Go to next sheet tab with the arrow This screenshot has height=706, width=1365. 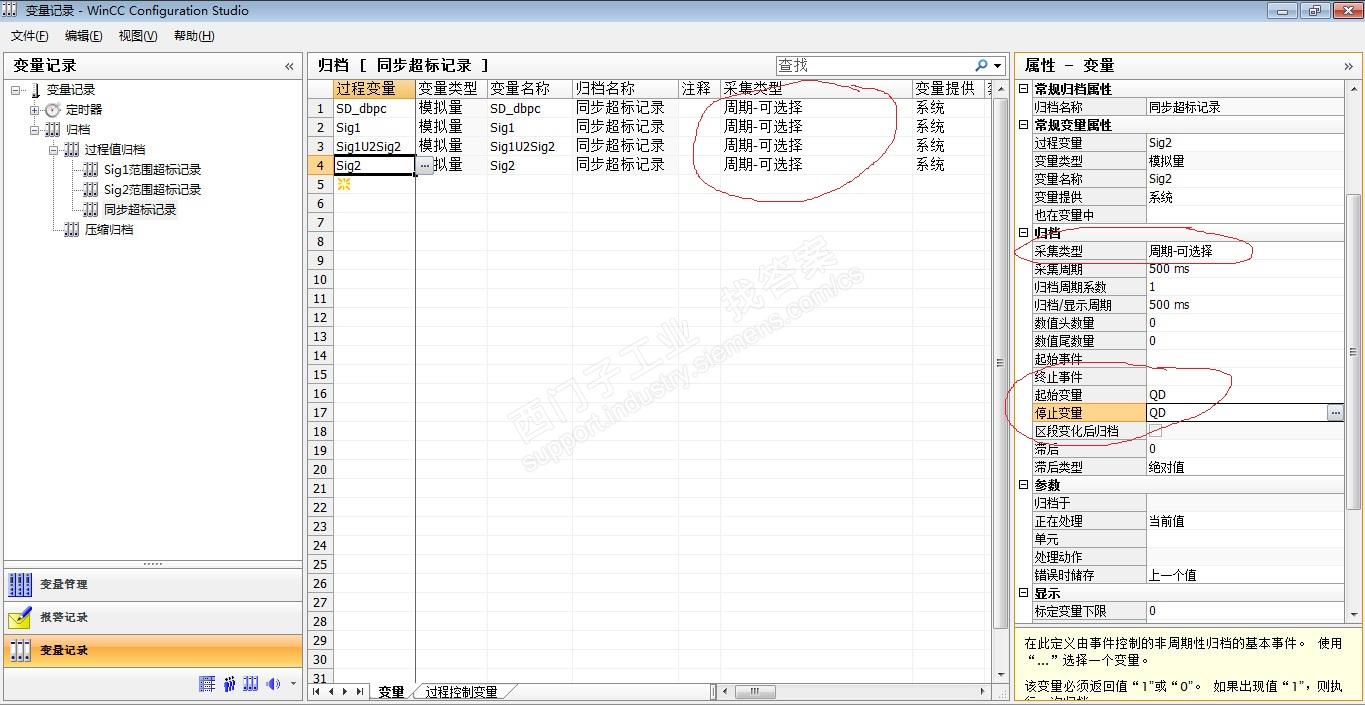coord(345,692)
